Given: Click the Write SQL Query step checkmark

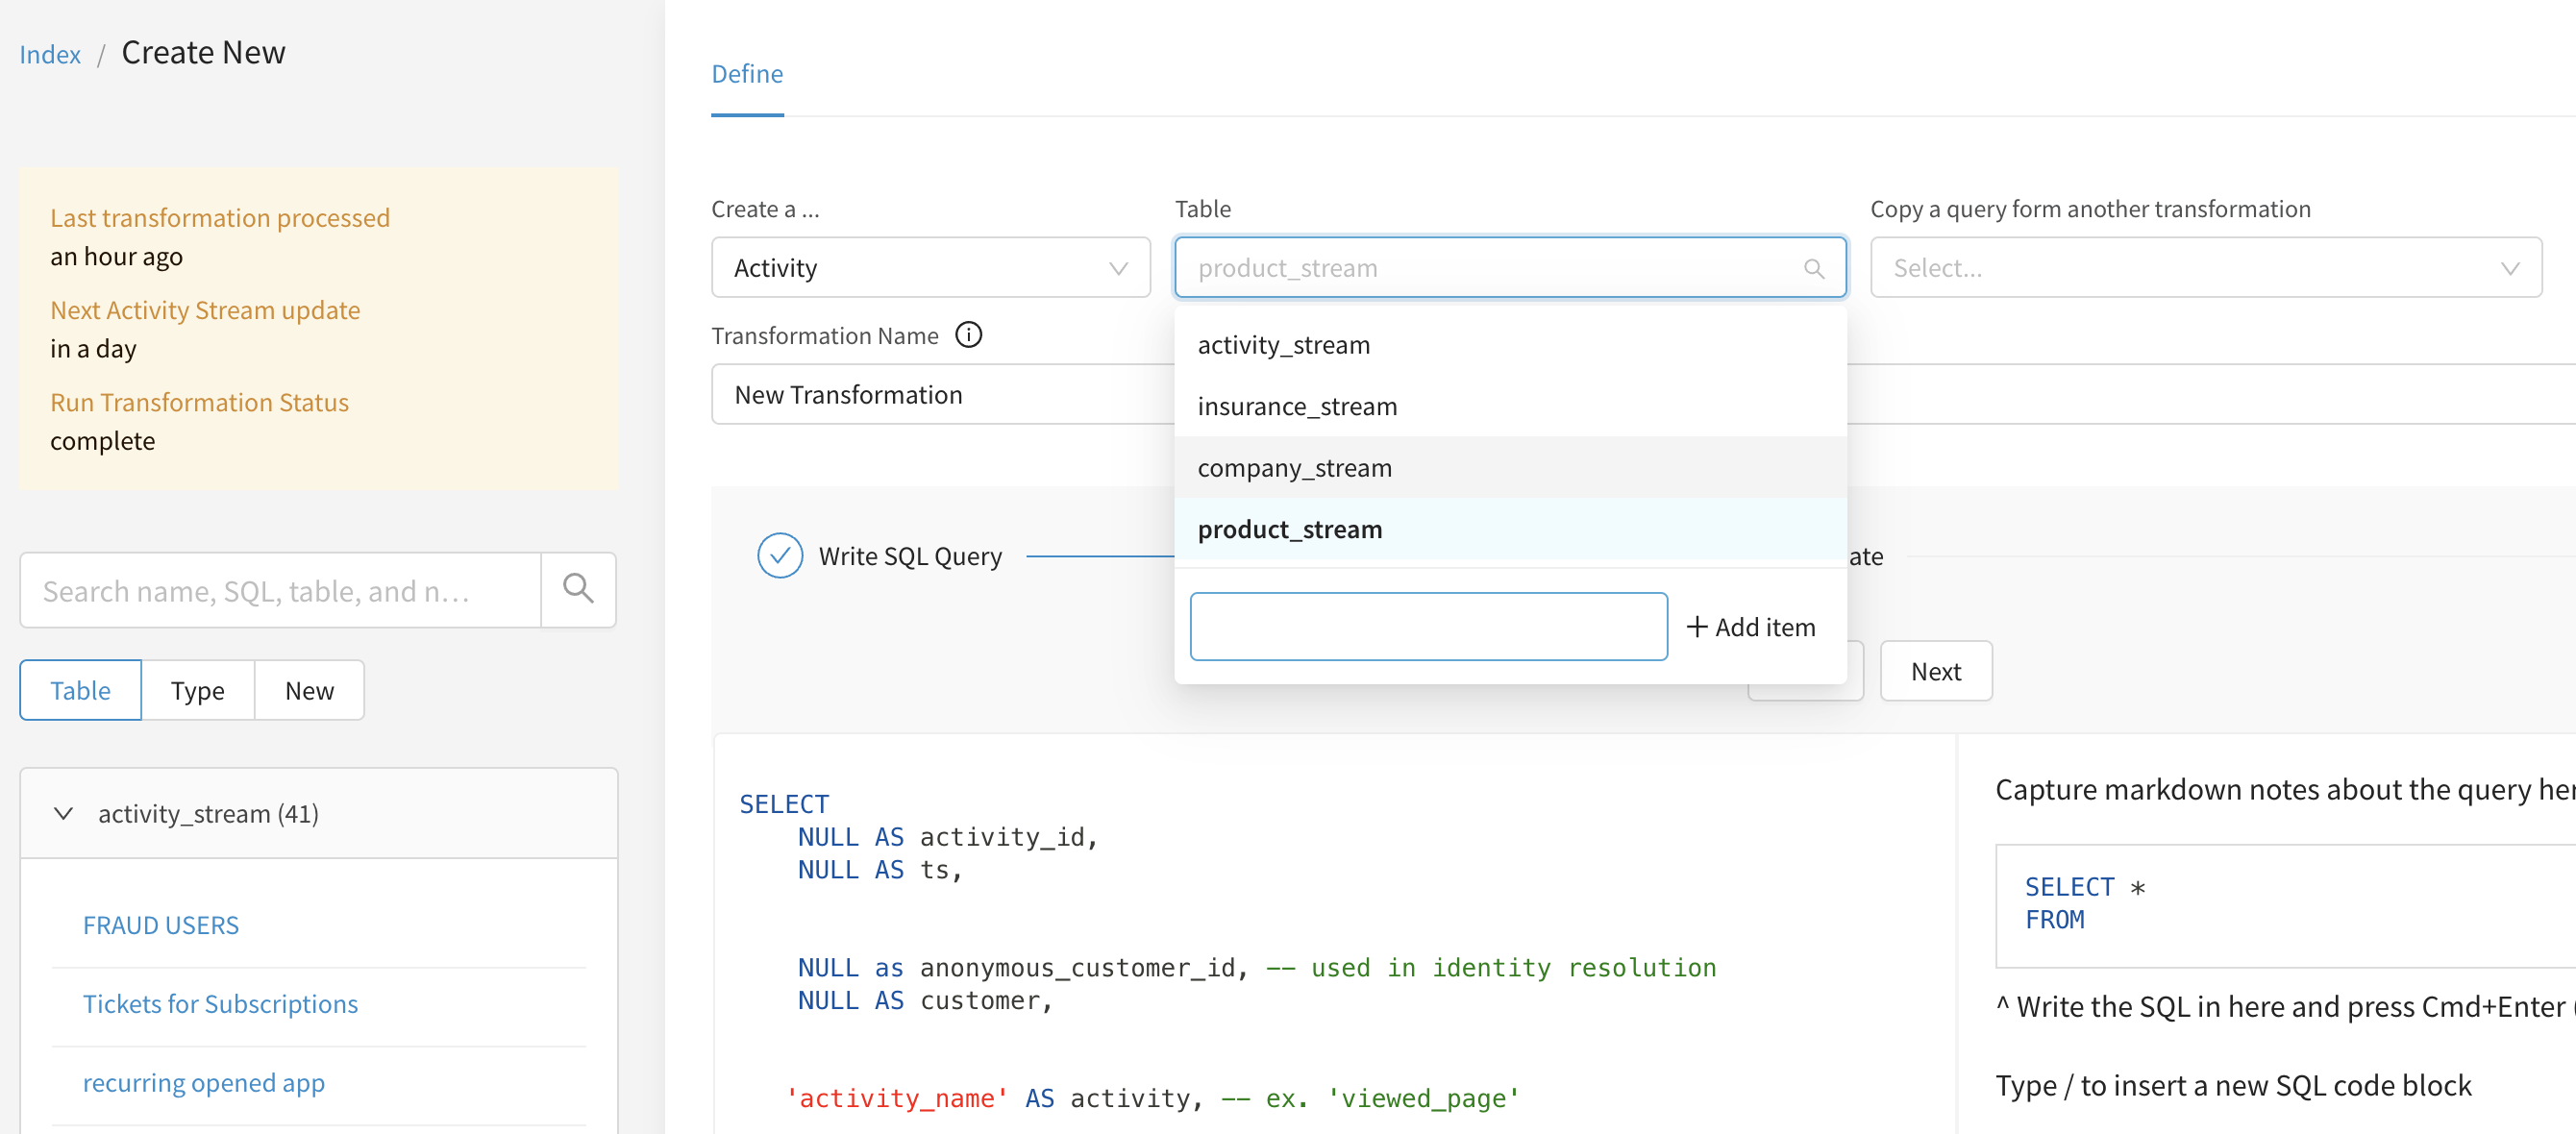Looking at the screenshot, I should [780, 556].
